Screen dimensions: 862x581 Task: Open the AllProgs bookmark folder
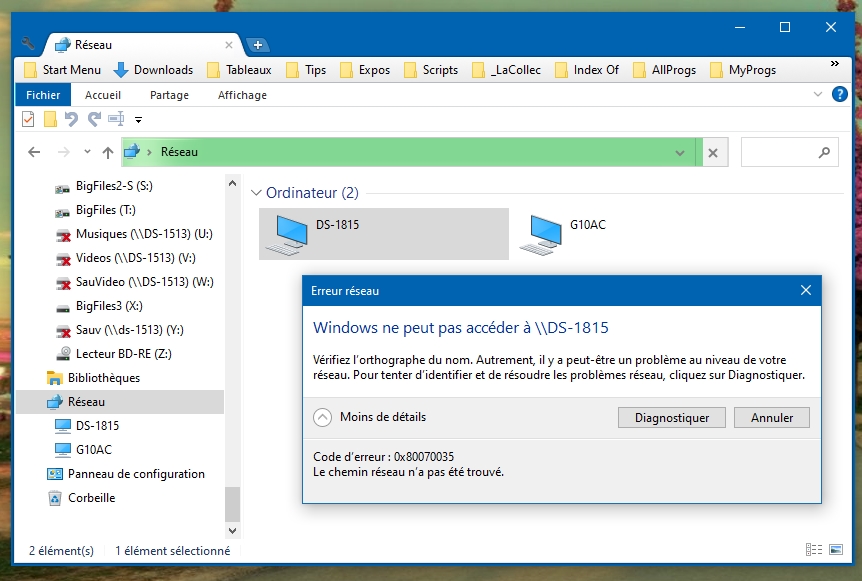[x=665, y=70]
